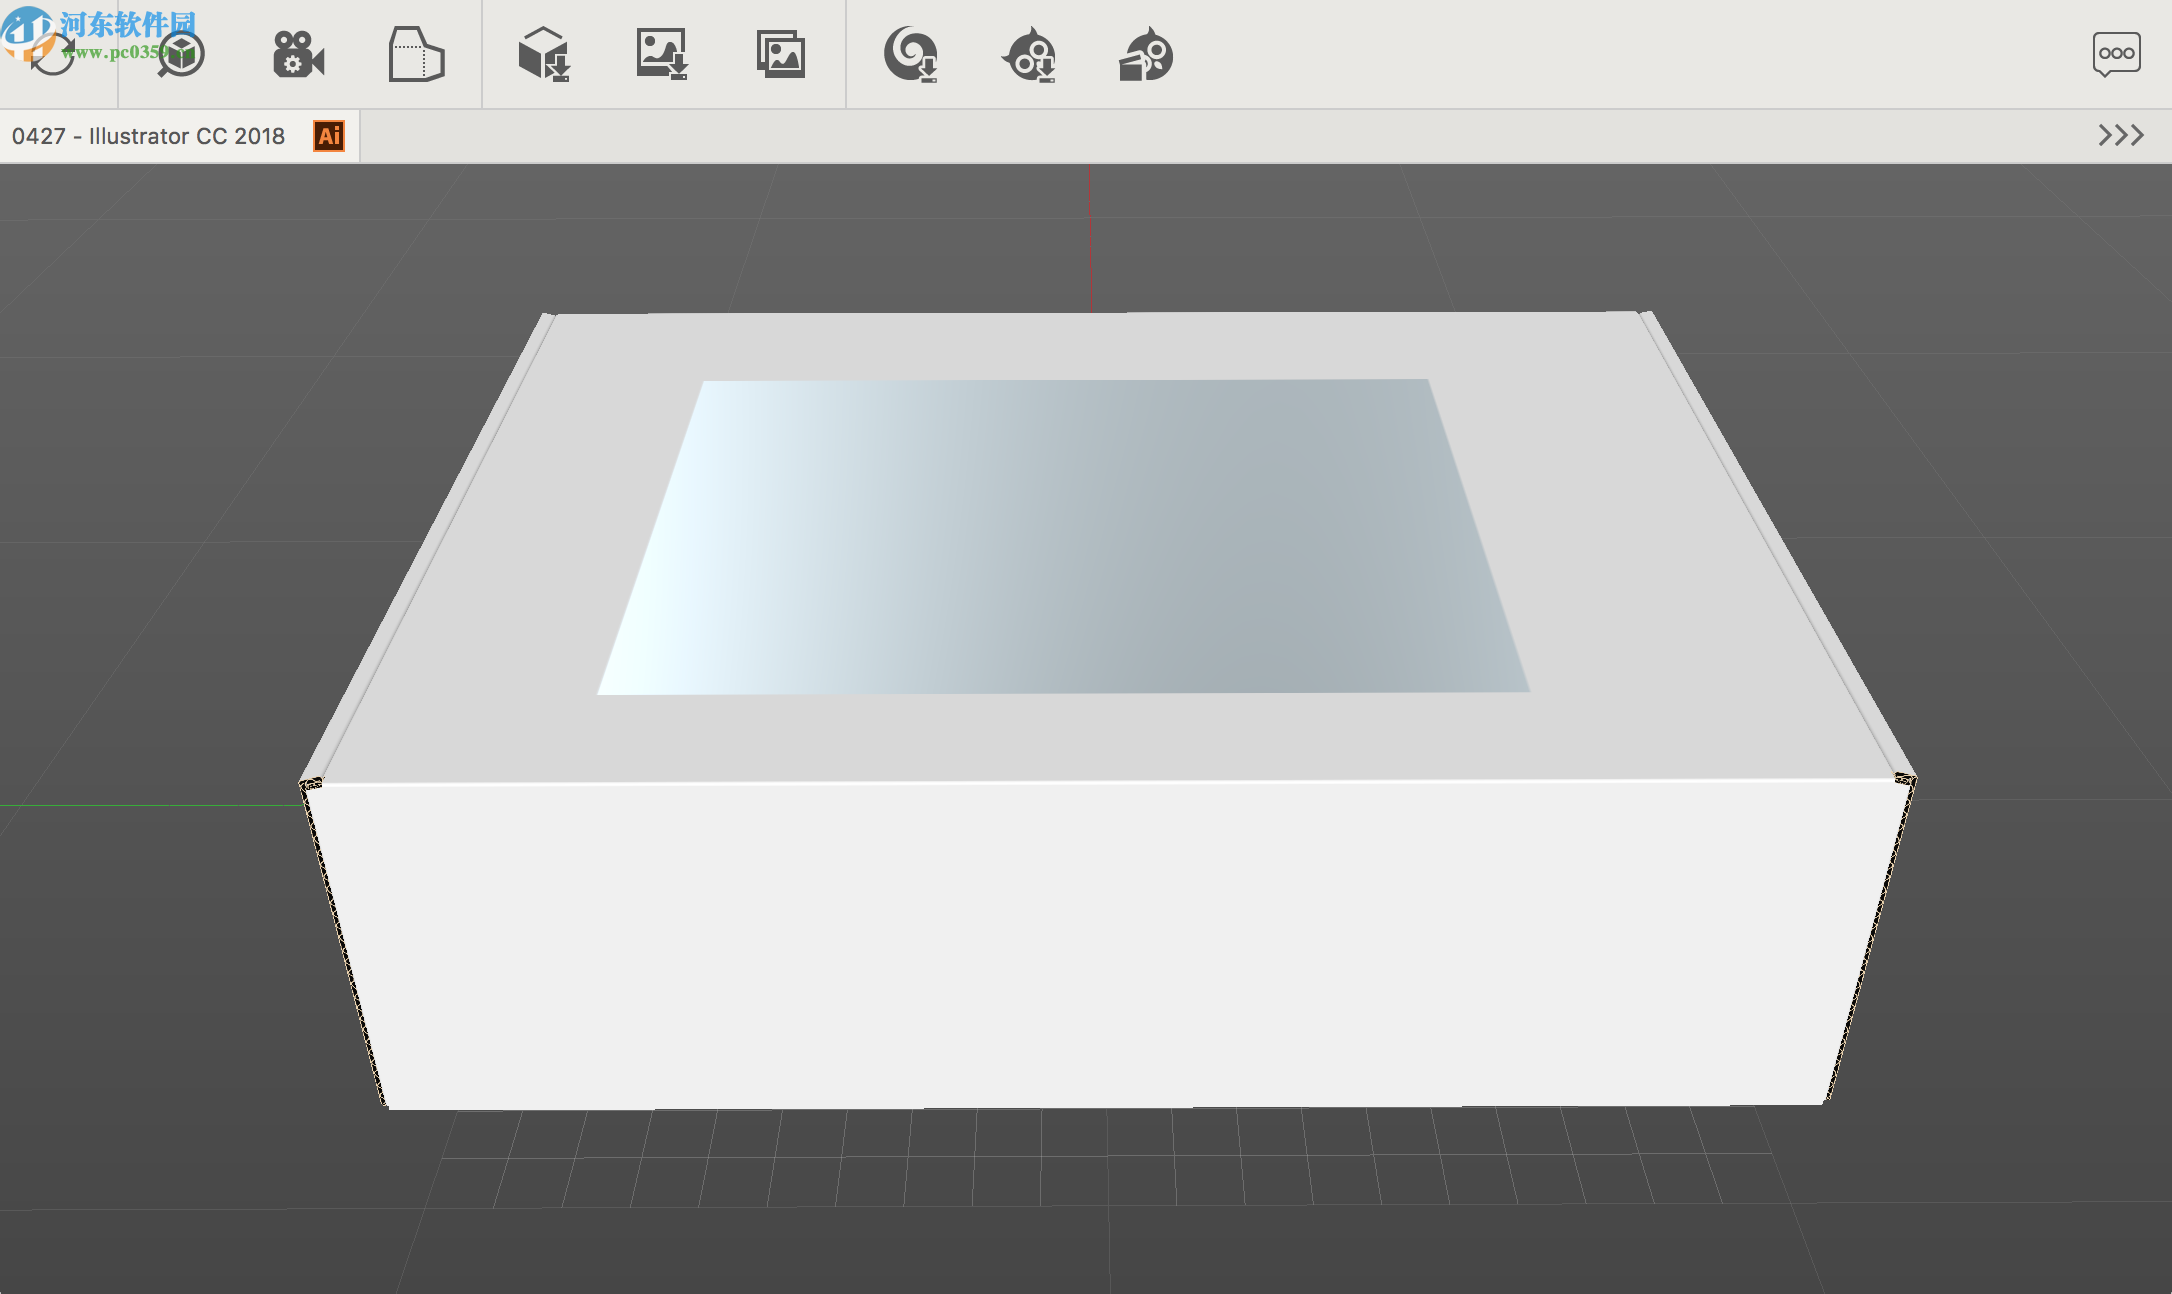Screen dimensions: 2172x1294
Task: Export a snapshot with the image-download icon
Action: 661,55
